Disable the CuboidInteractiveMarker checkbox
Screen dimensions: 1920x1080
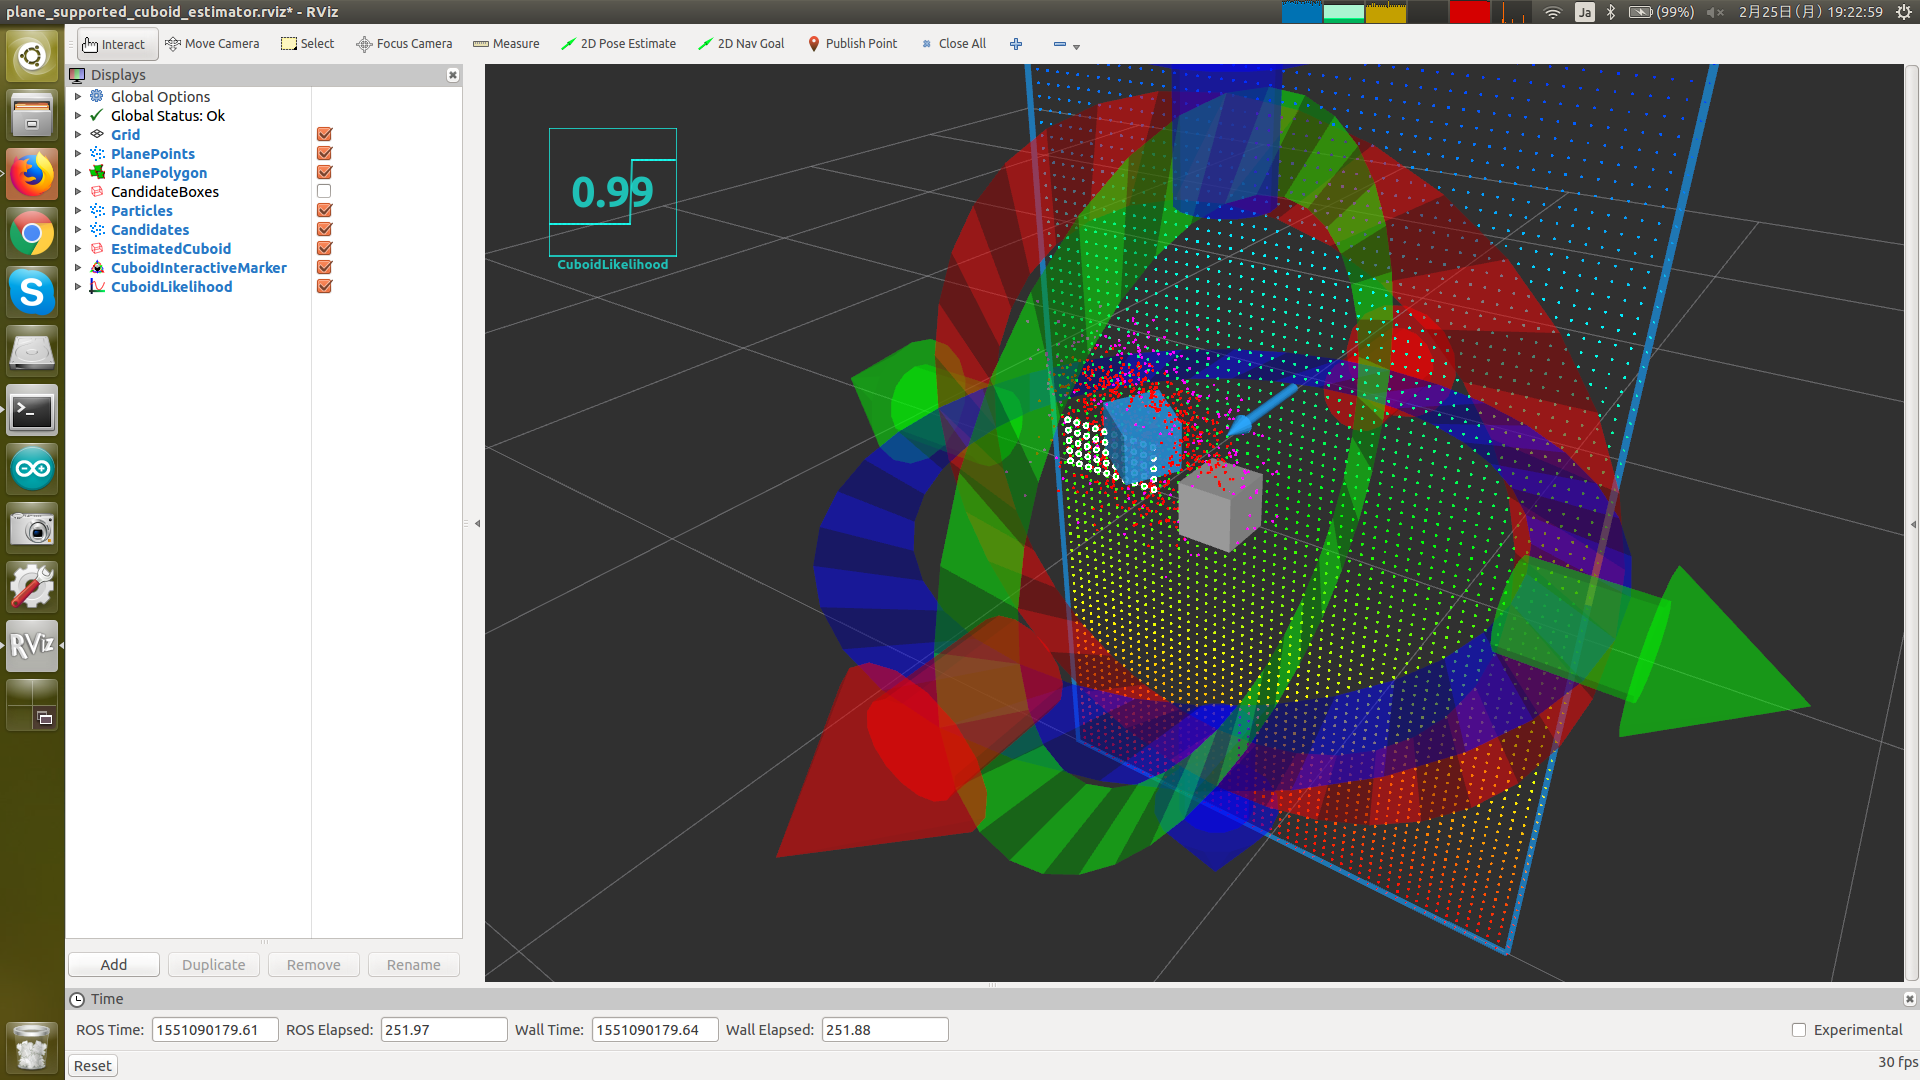click(x=324, y=268)
